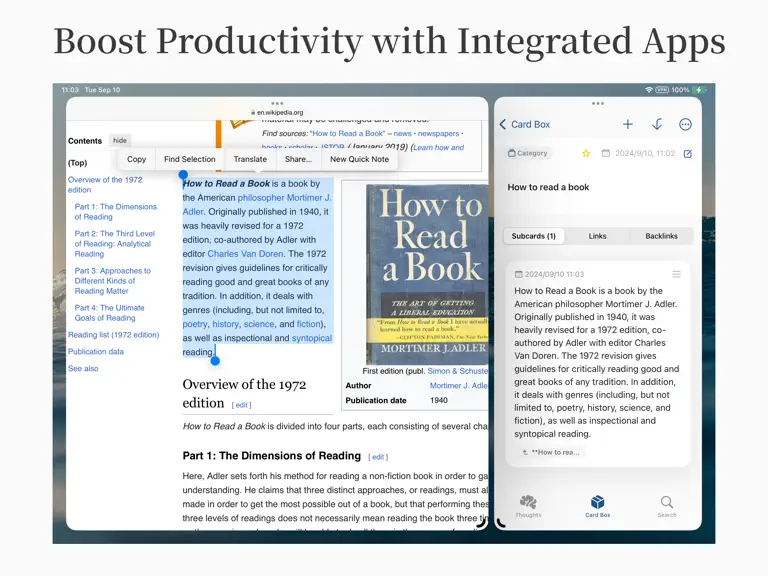Open the Thoughts tab icon

click(x=528, y=506)
